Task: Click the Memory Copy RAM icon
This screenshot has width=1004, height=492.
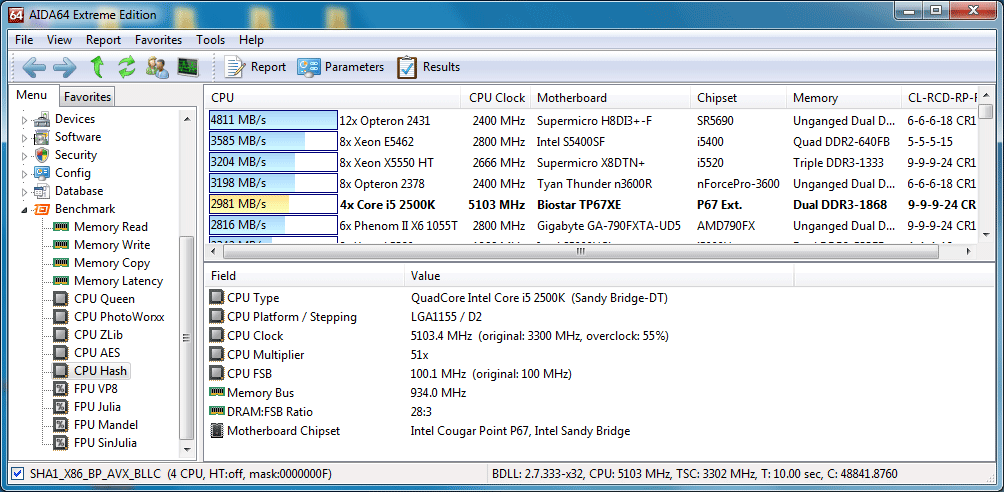Action: pyautogui.click(x=61, y=263)
